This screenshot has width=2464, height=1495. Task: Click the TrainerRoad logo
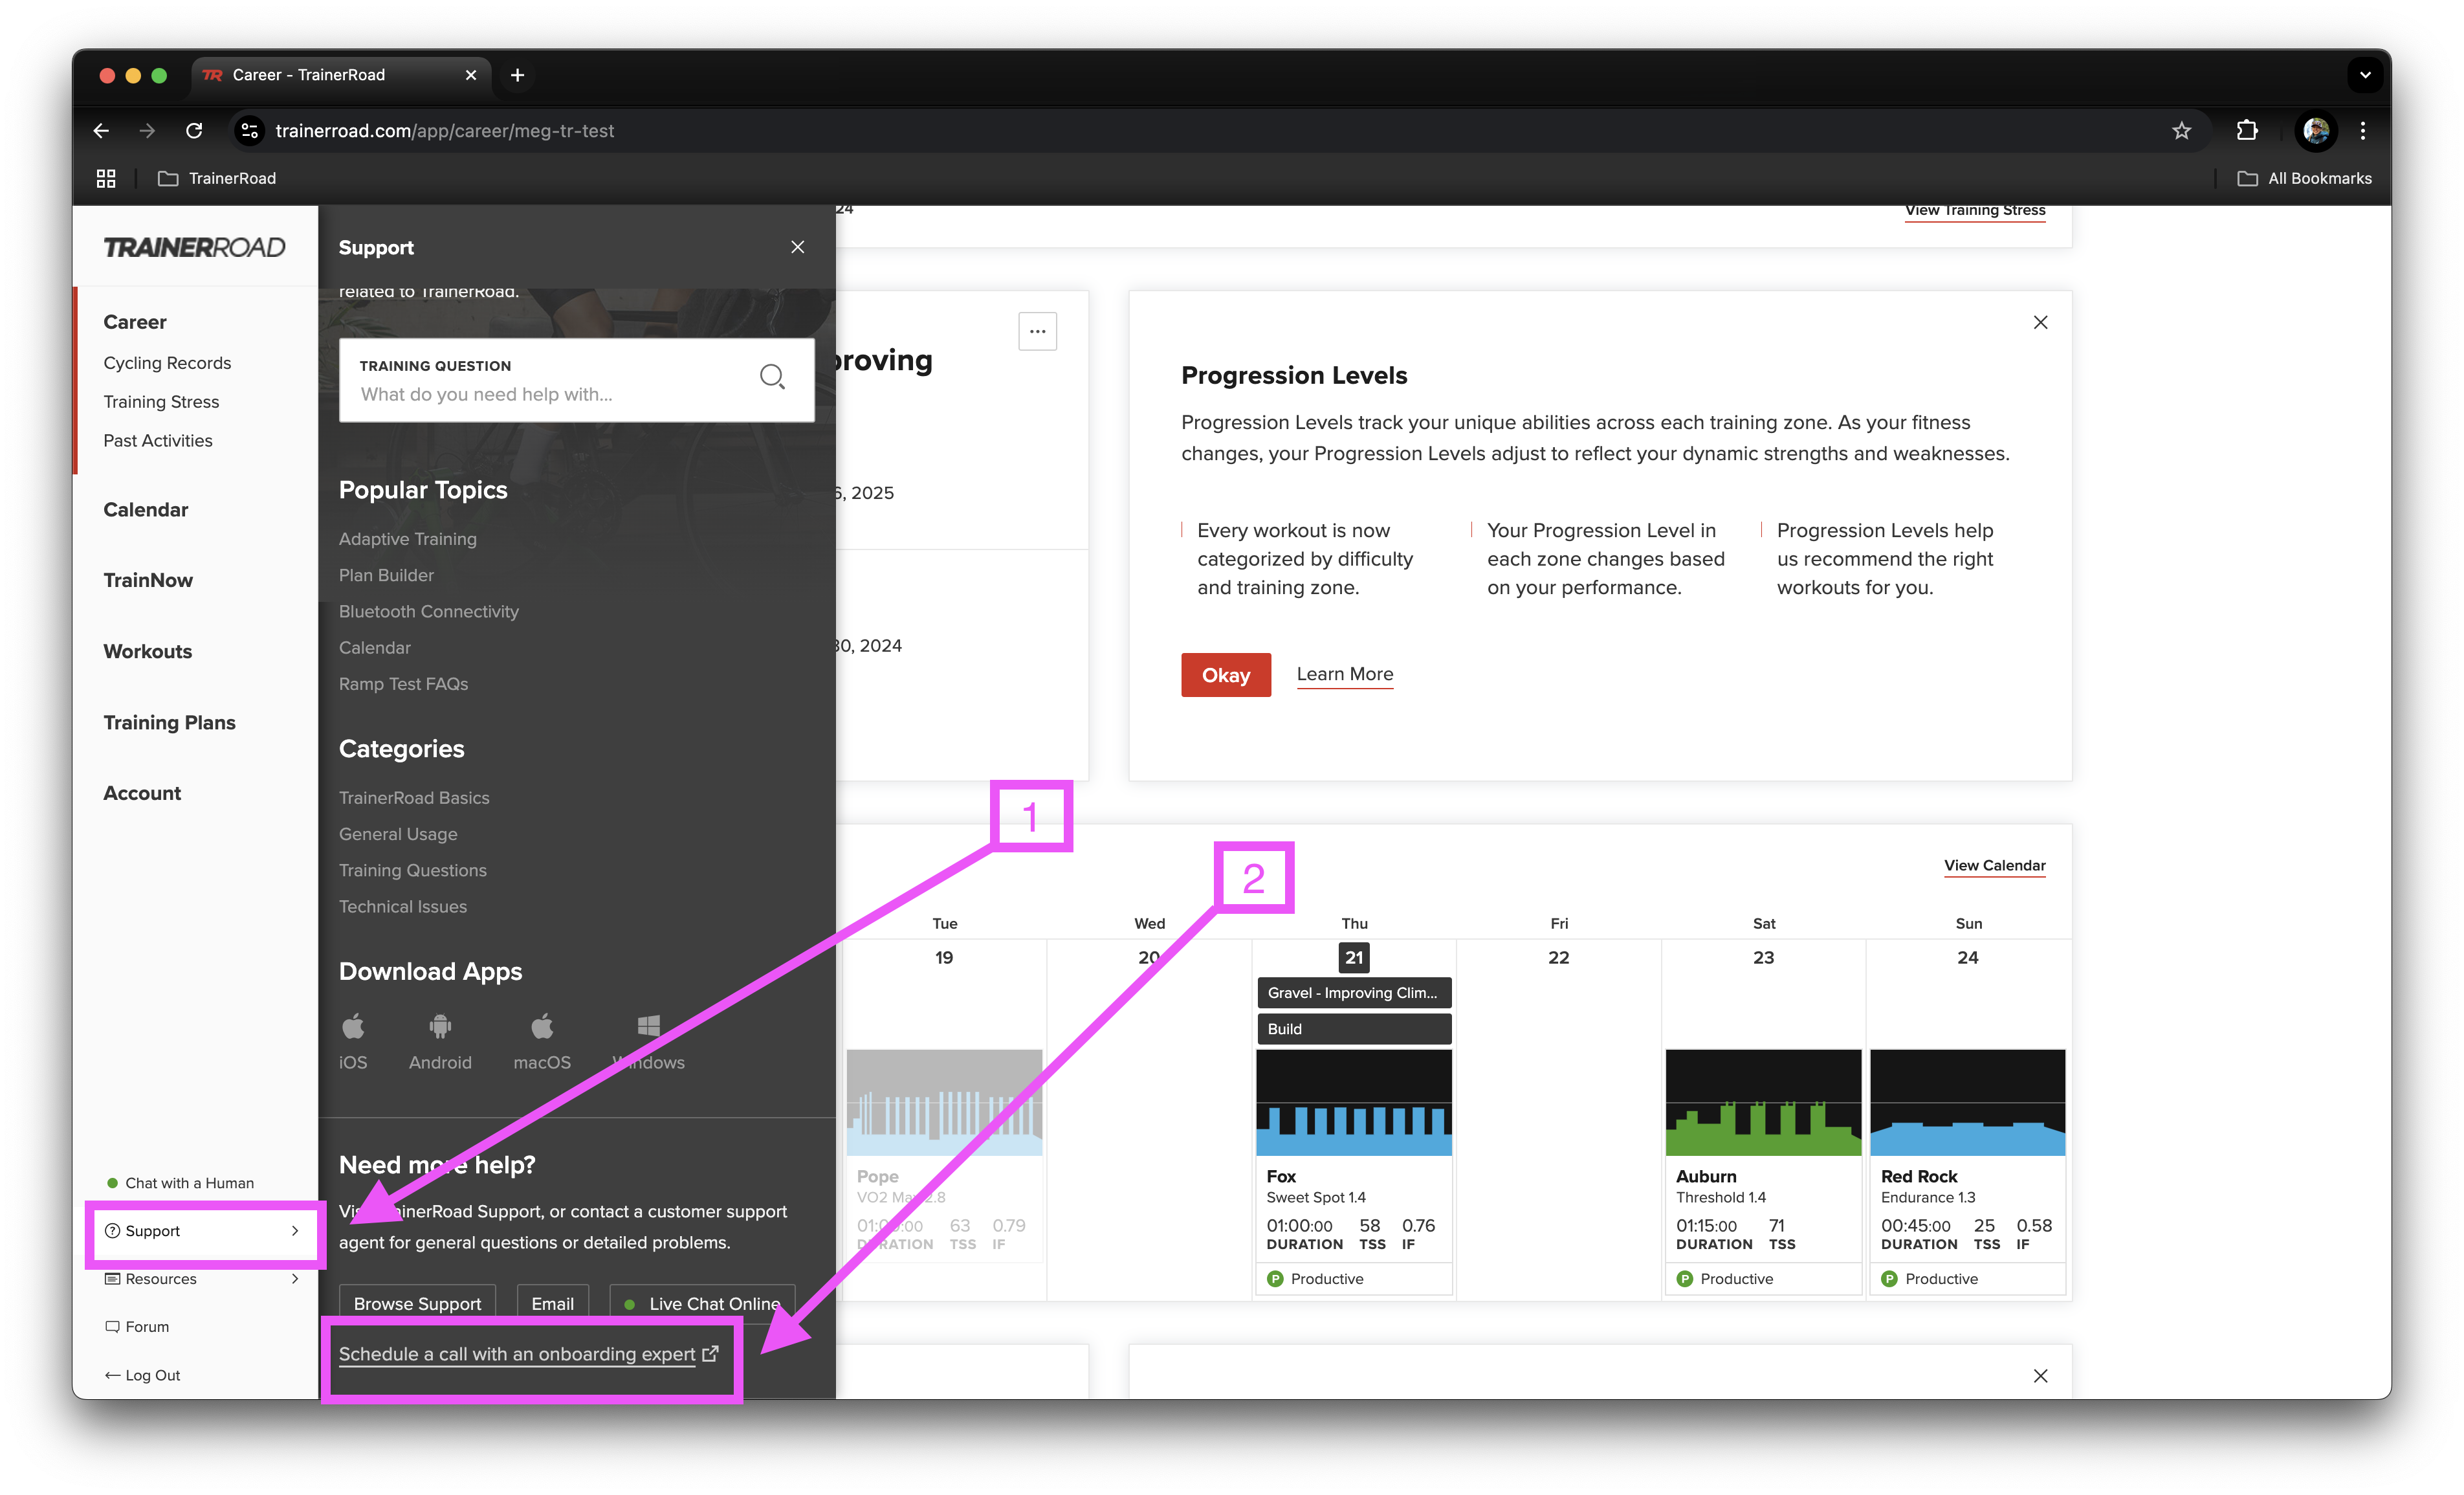[194, 247]
